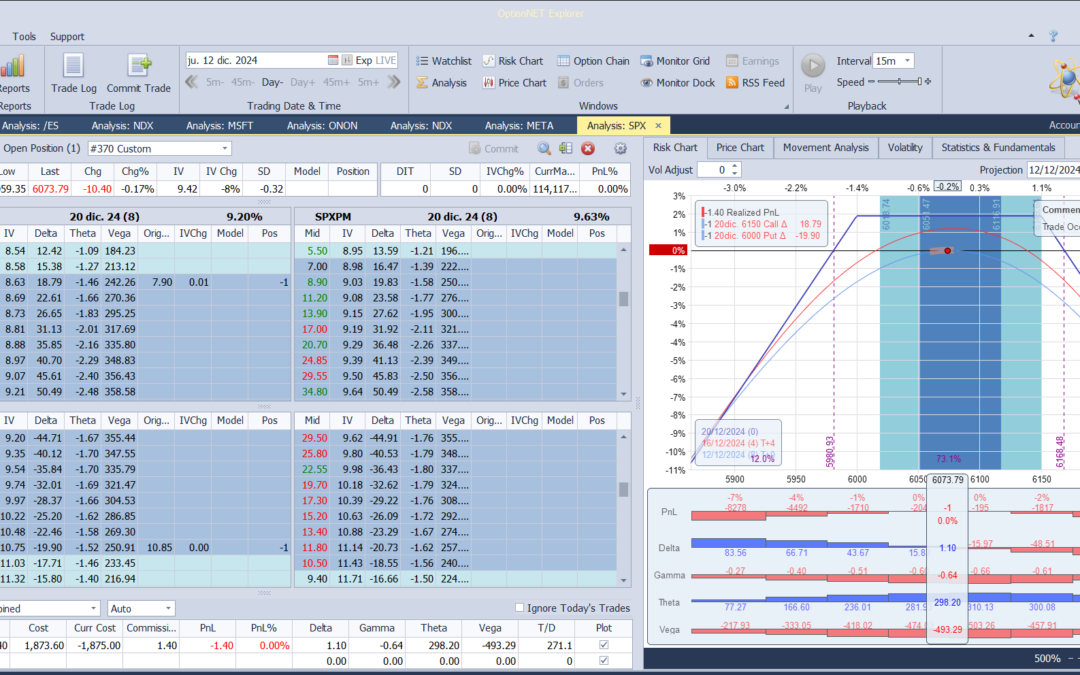This screenshot has width=1080, height=675.
Task: Open the Analysis window from ribbon
Action: pos(442,83)
